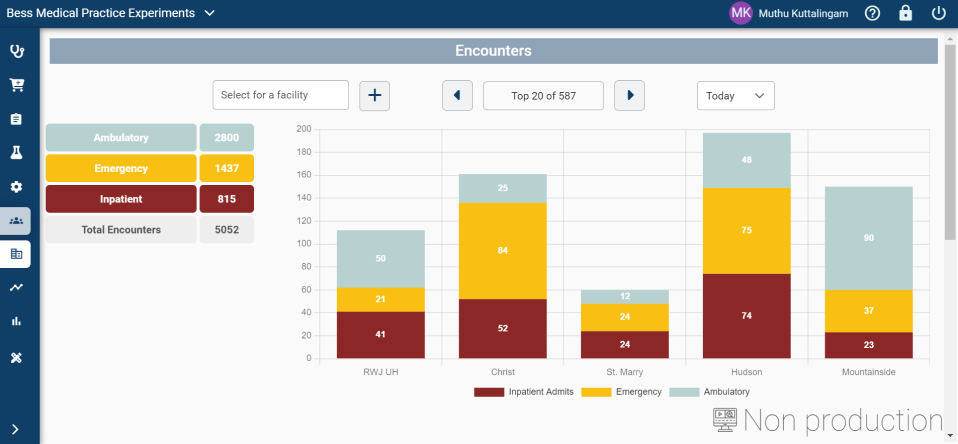The width and height of the screenshot is (958, 444).
Task: Expand the Bess Medical Practice Experiments dropdown
Action: 209,13
